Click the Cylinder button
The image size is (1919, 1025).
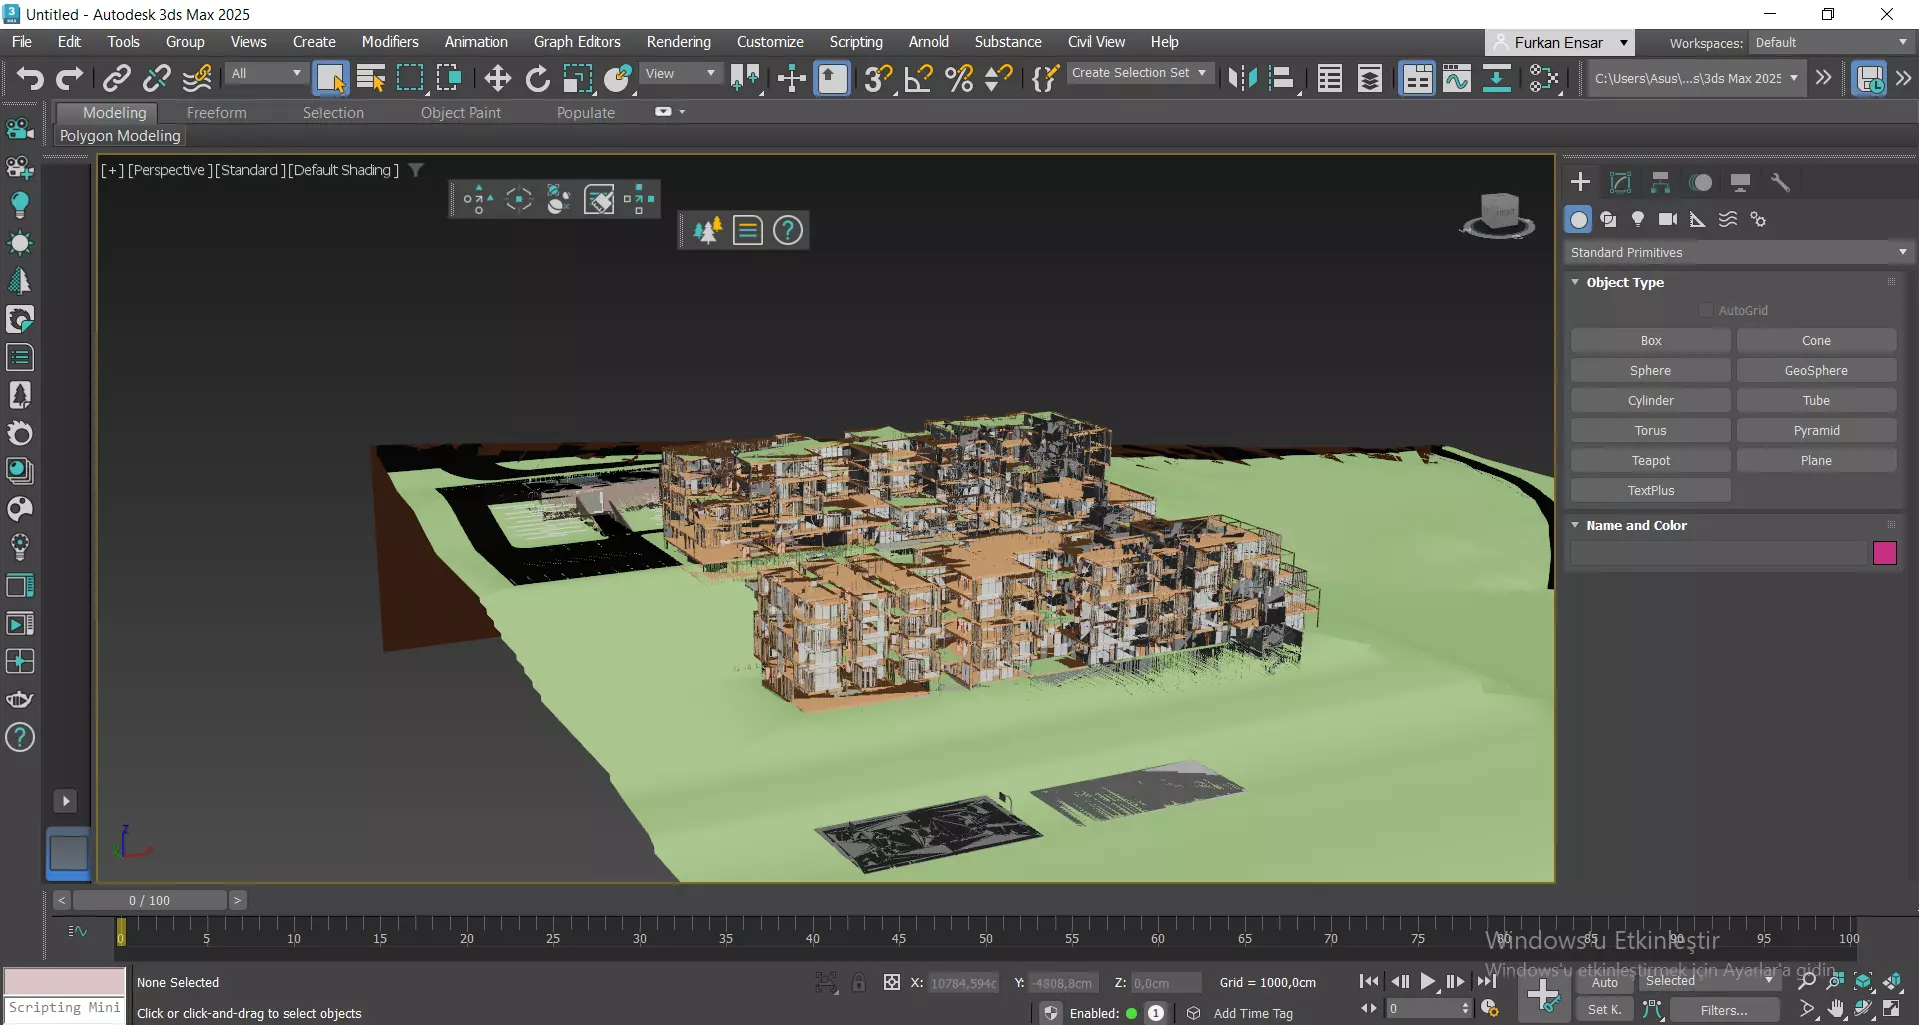tap(1650, 401)
